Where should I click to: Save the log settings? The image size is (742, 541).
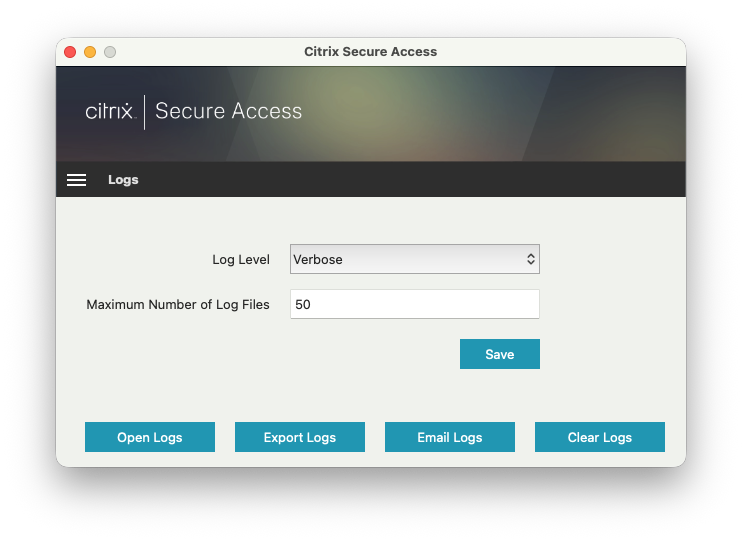(500, 354)
